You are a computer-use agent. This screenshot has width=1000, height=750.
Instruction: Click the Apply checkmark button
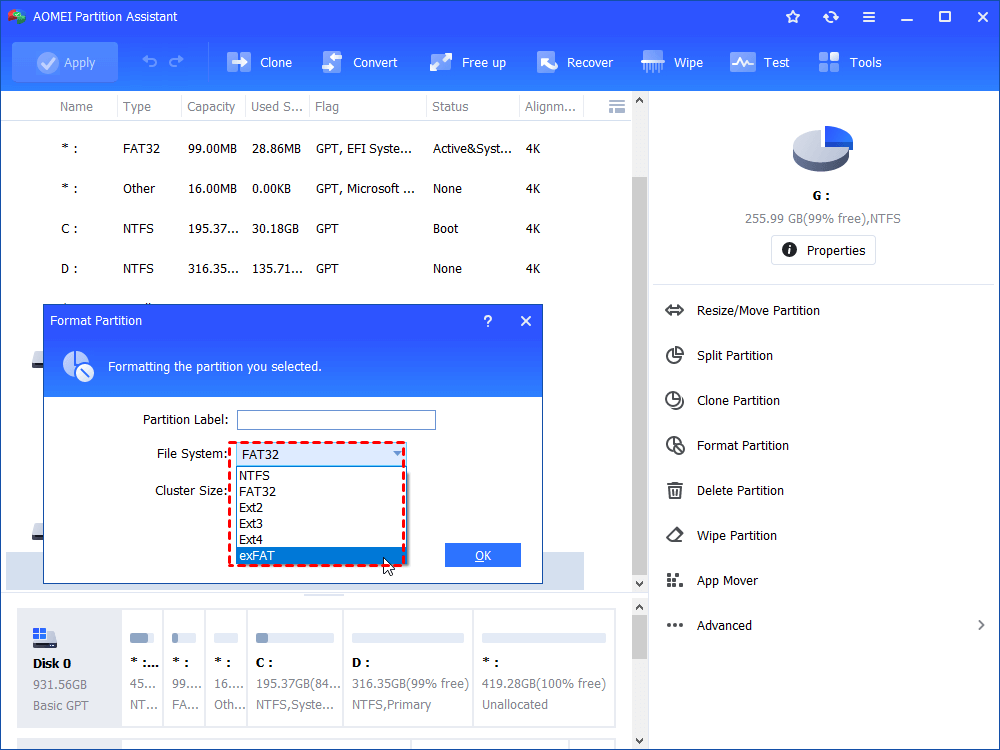click(x=65, y=62)
